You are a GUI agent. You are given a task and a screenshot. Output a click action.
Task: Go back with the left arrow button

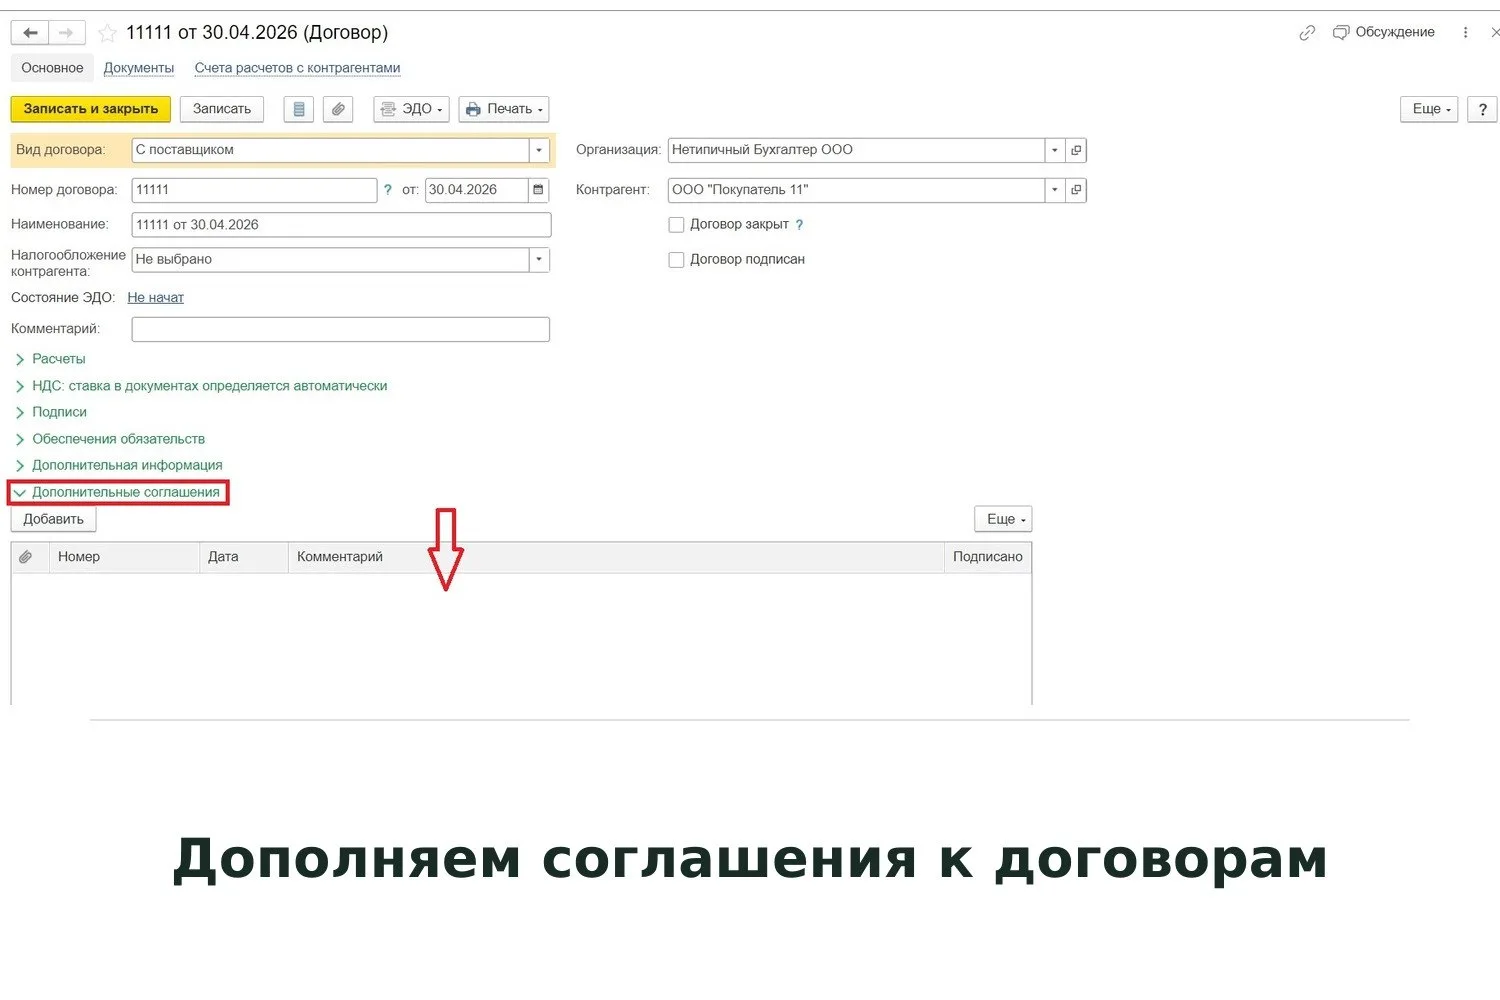30,33
